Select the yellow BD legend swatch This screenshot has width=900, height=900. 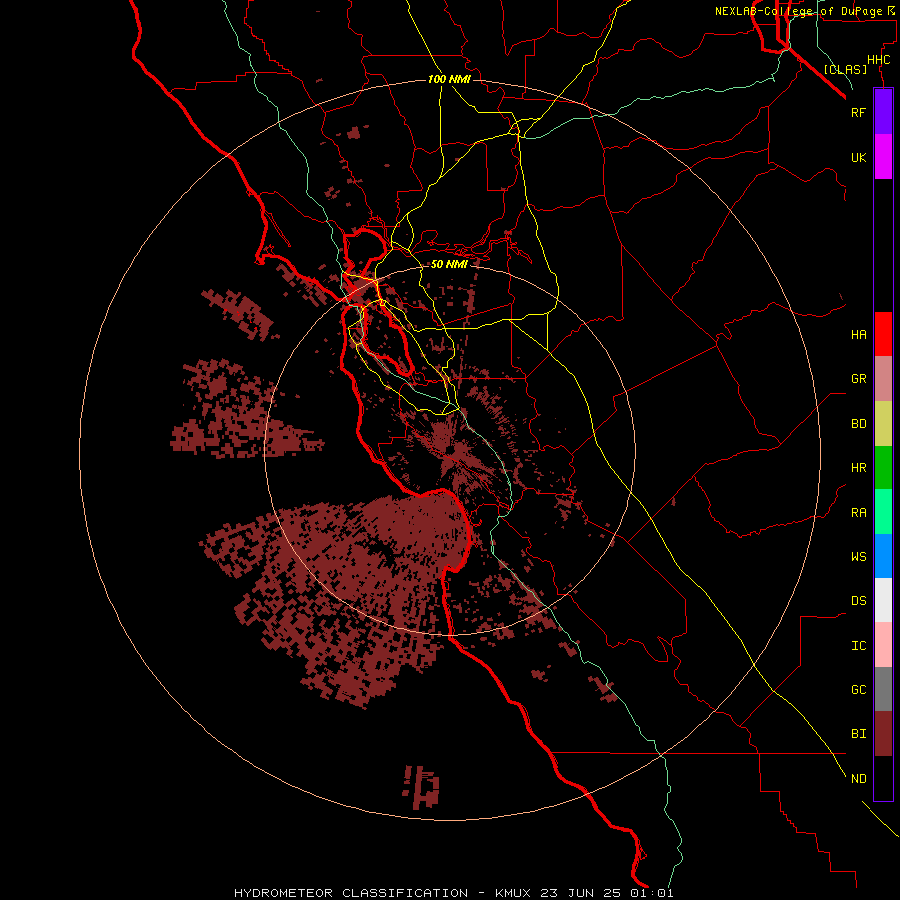[x=883, y=423]
